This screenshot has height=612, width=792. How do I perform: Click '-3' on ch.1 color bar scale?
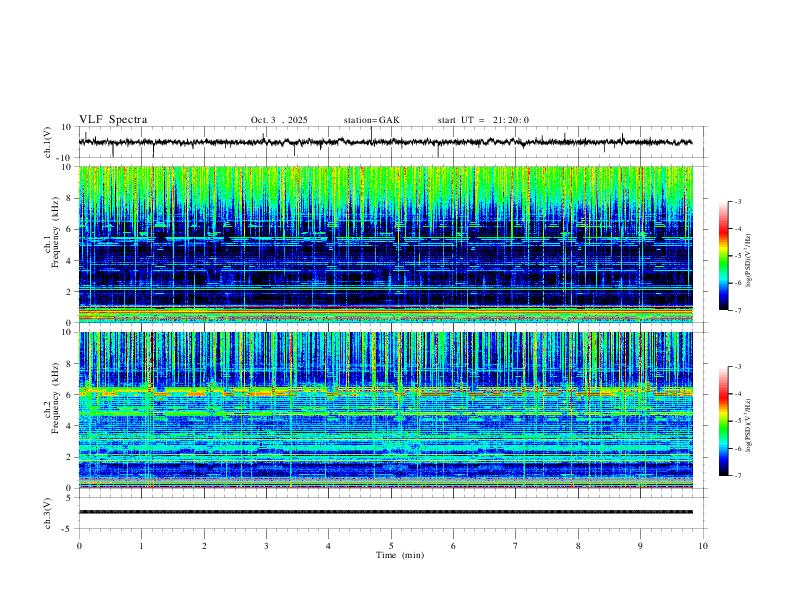[737, 201]
